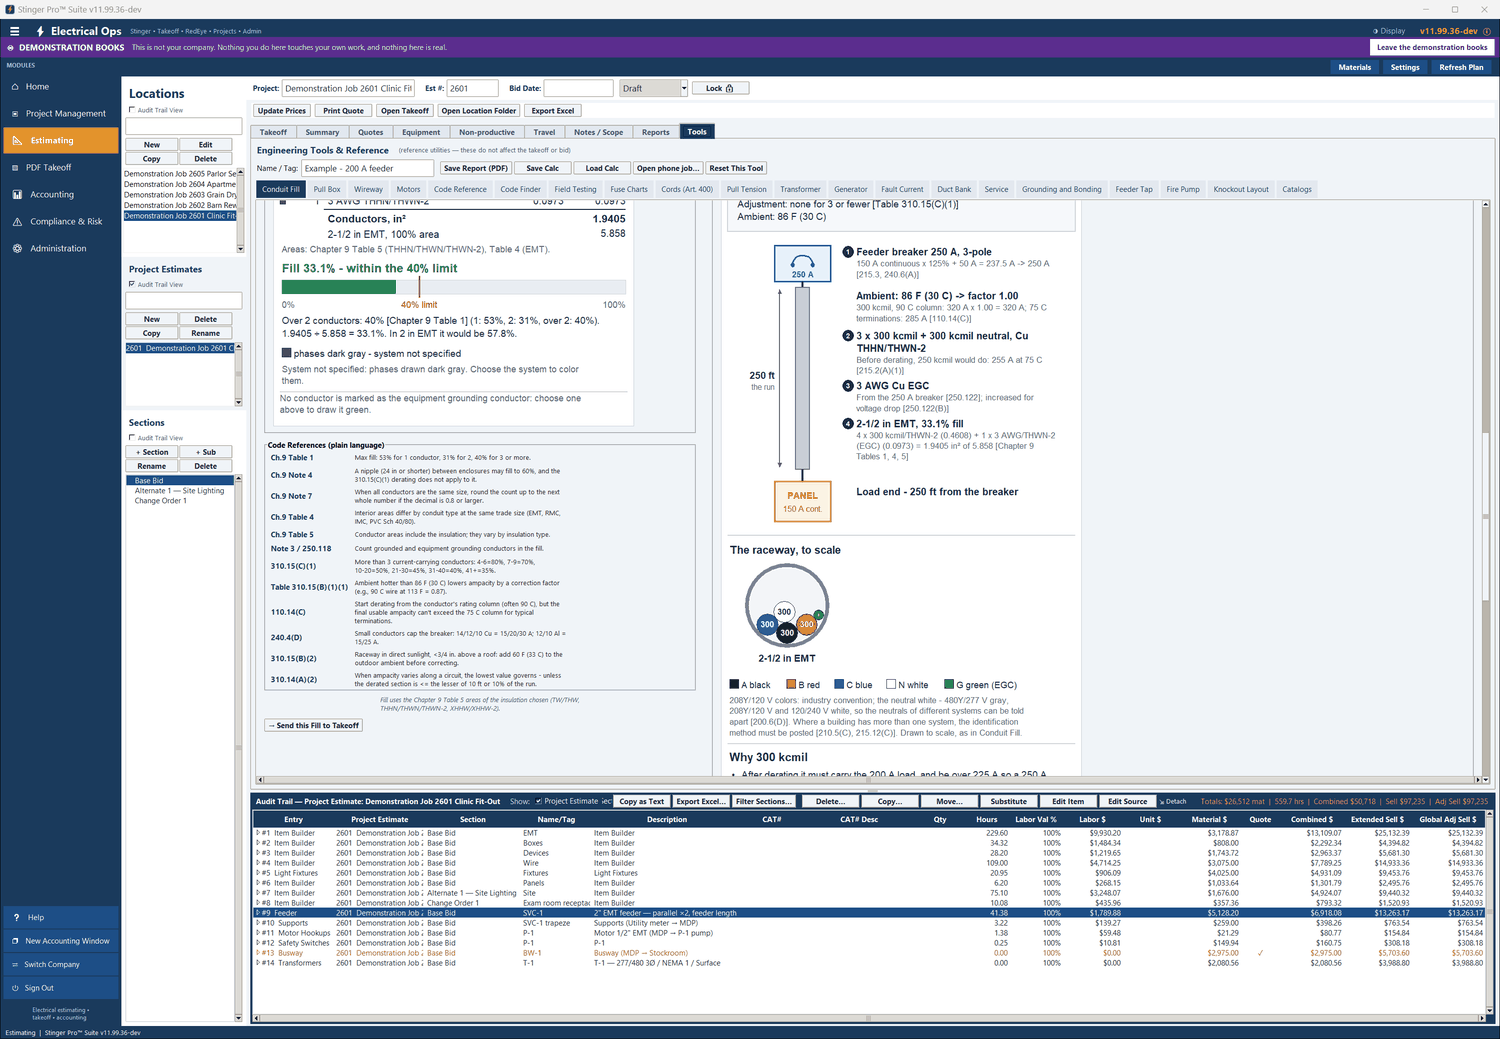Enable Audit Trail View under Locations

coord(132,110)
